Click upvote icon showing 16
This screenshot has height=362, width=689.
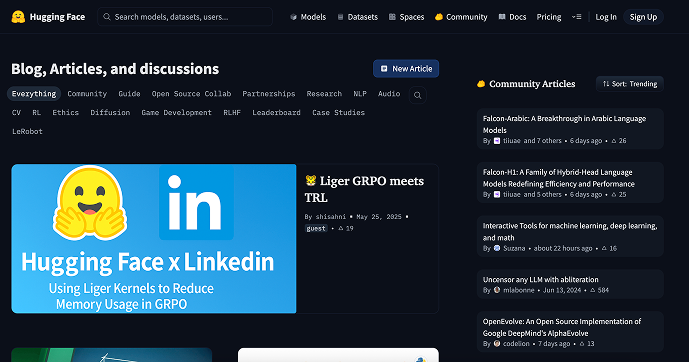pos(604,248)
